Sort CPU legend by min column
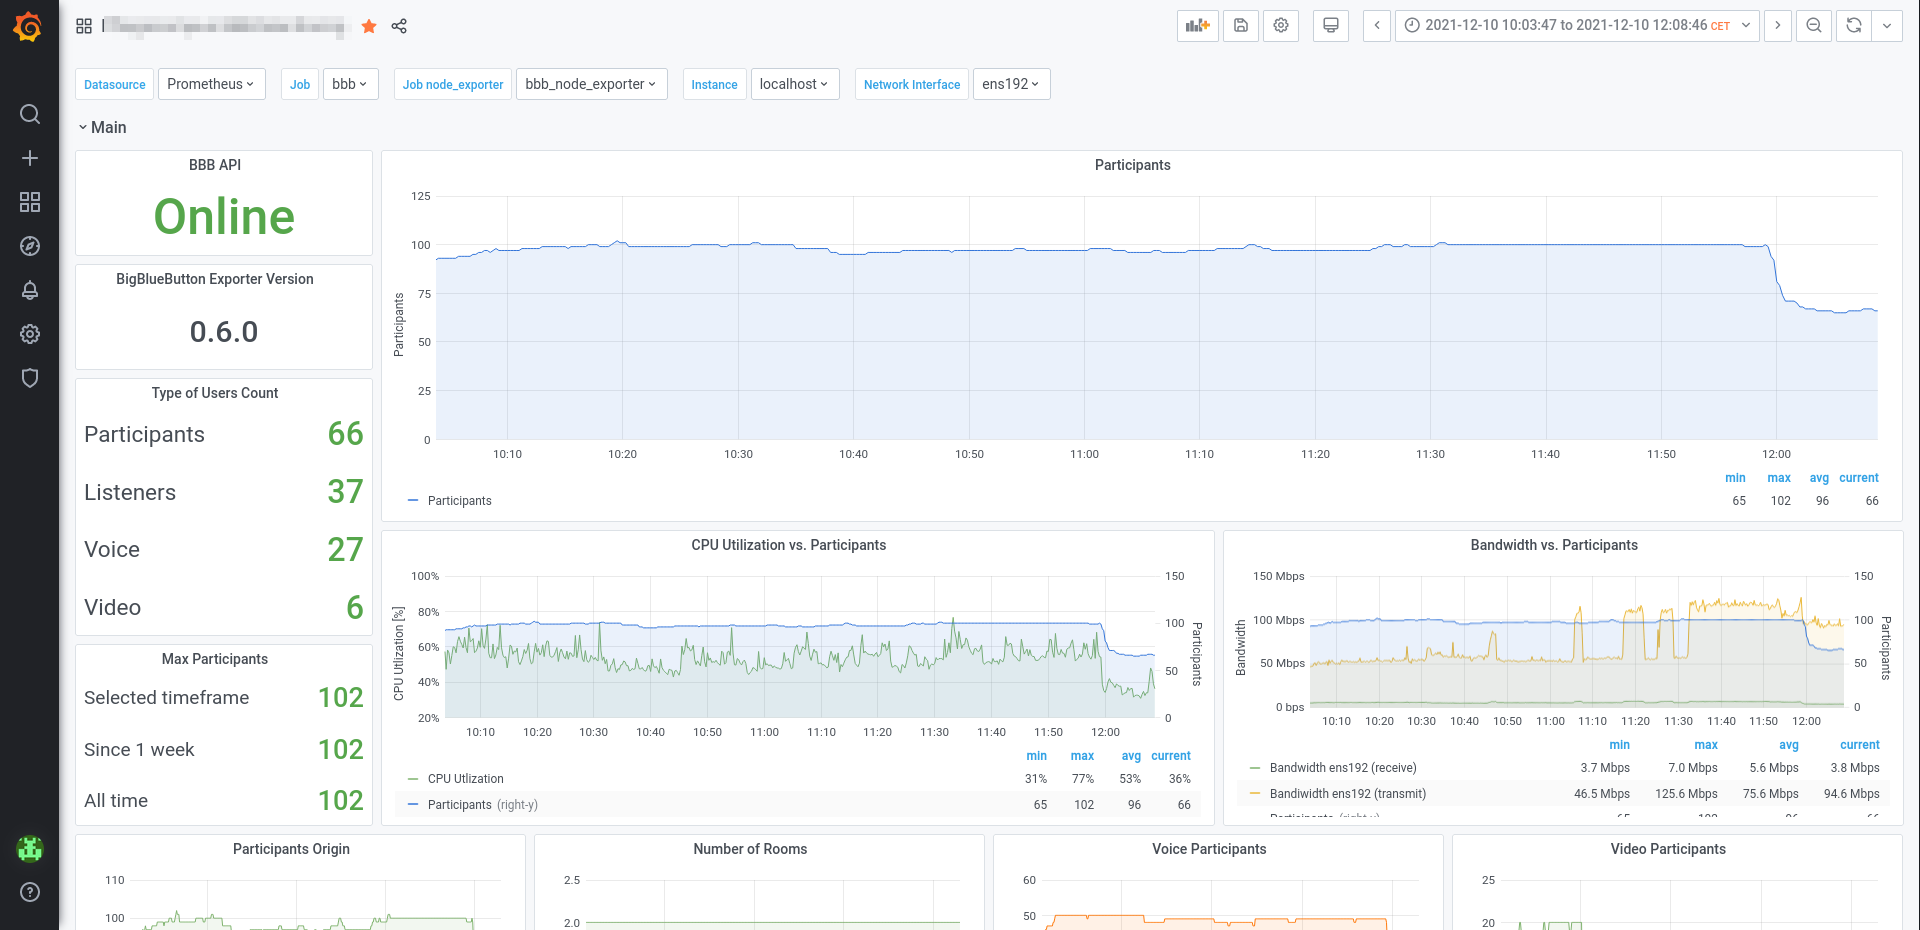The width and height of the screenshot is (1920, 930). (1037, 756)
